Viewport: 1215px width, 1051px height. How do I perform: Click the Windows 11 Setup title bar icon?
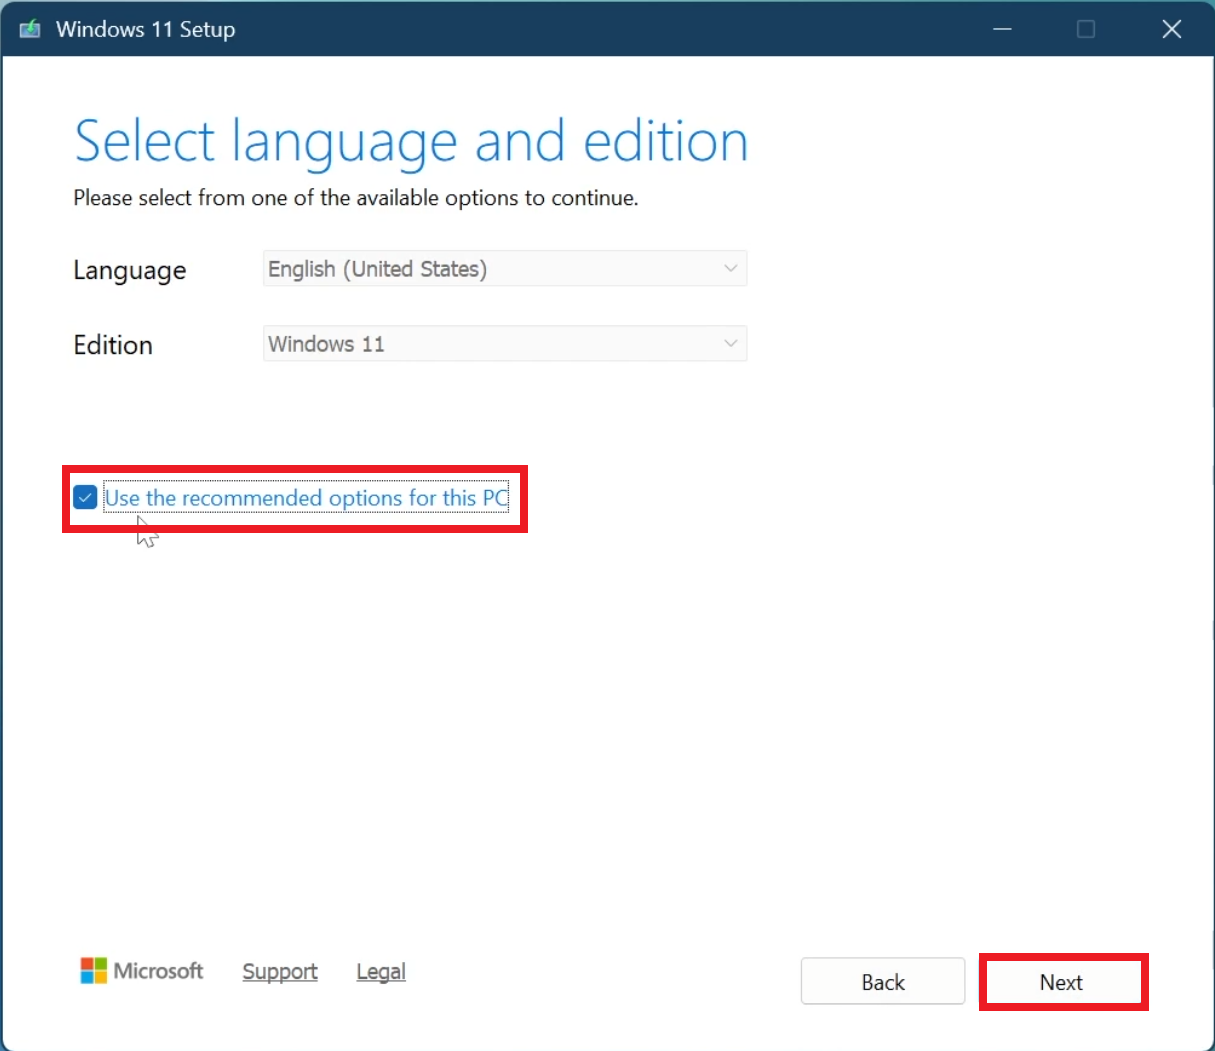coord(31,29)
